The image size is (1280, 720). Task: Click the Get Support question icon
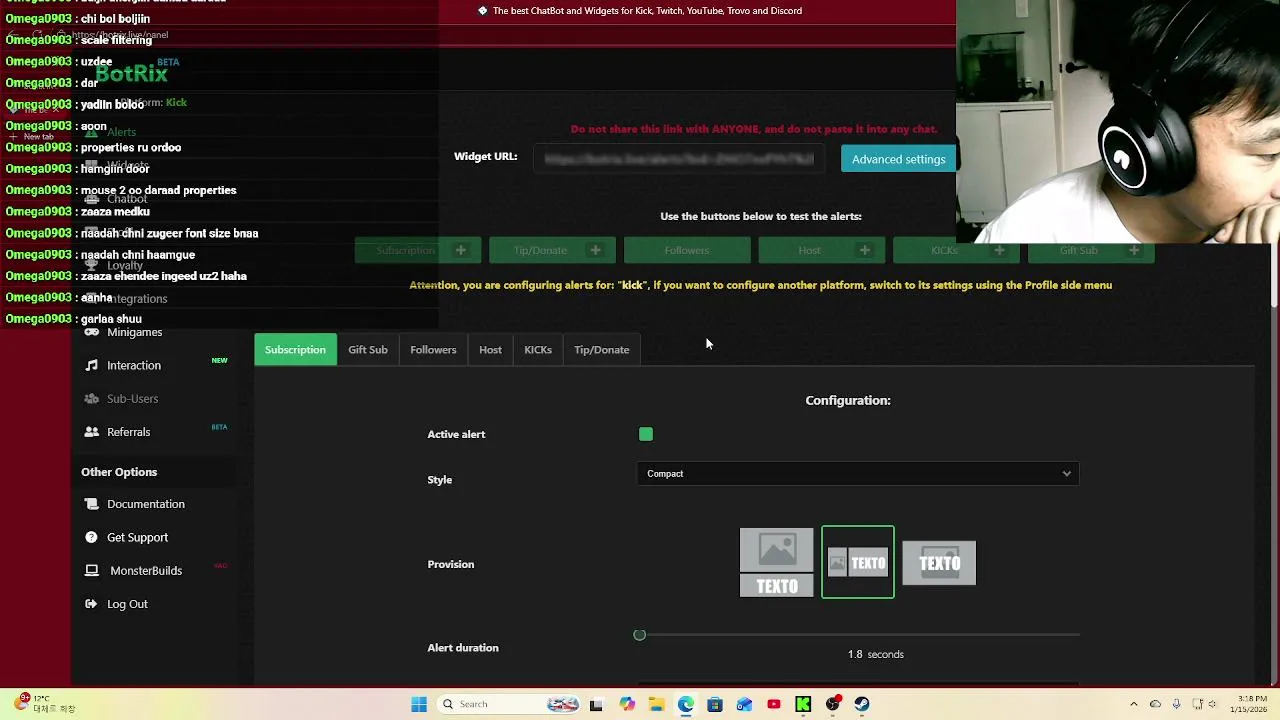(92, 537)
